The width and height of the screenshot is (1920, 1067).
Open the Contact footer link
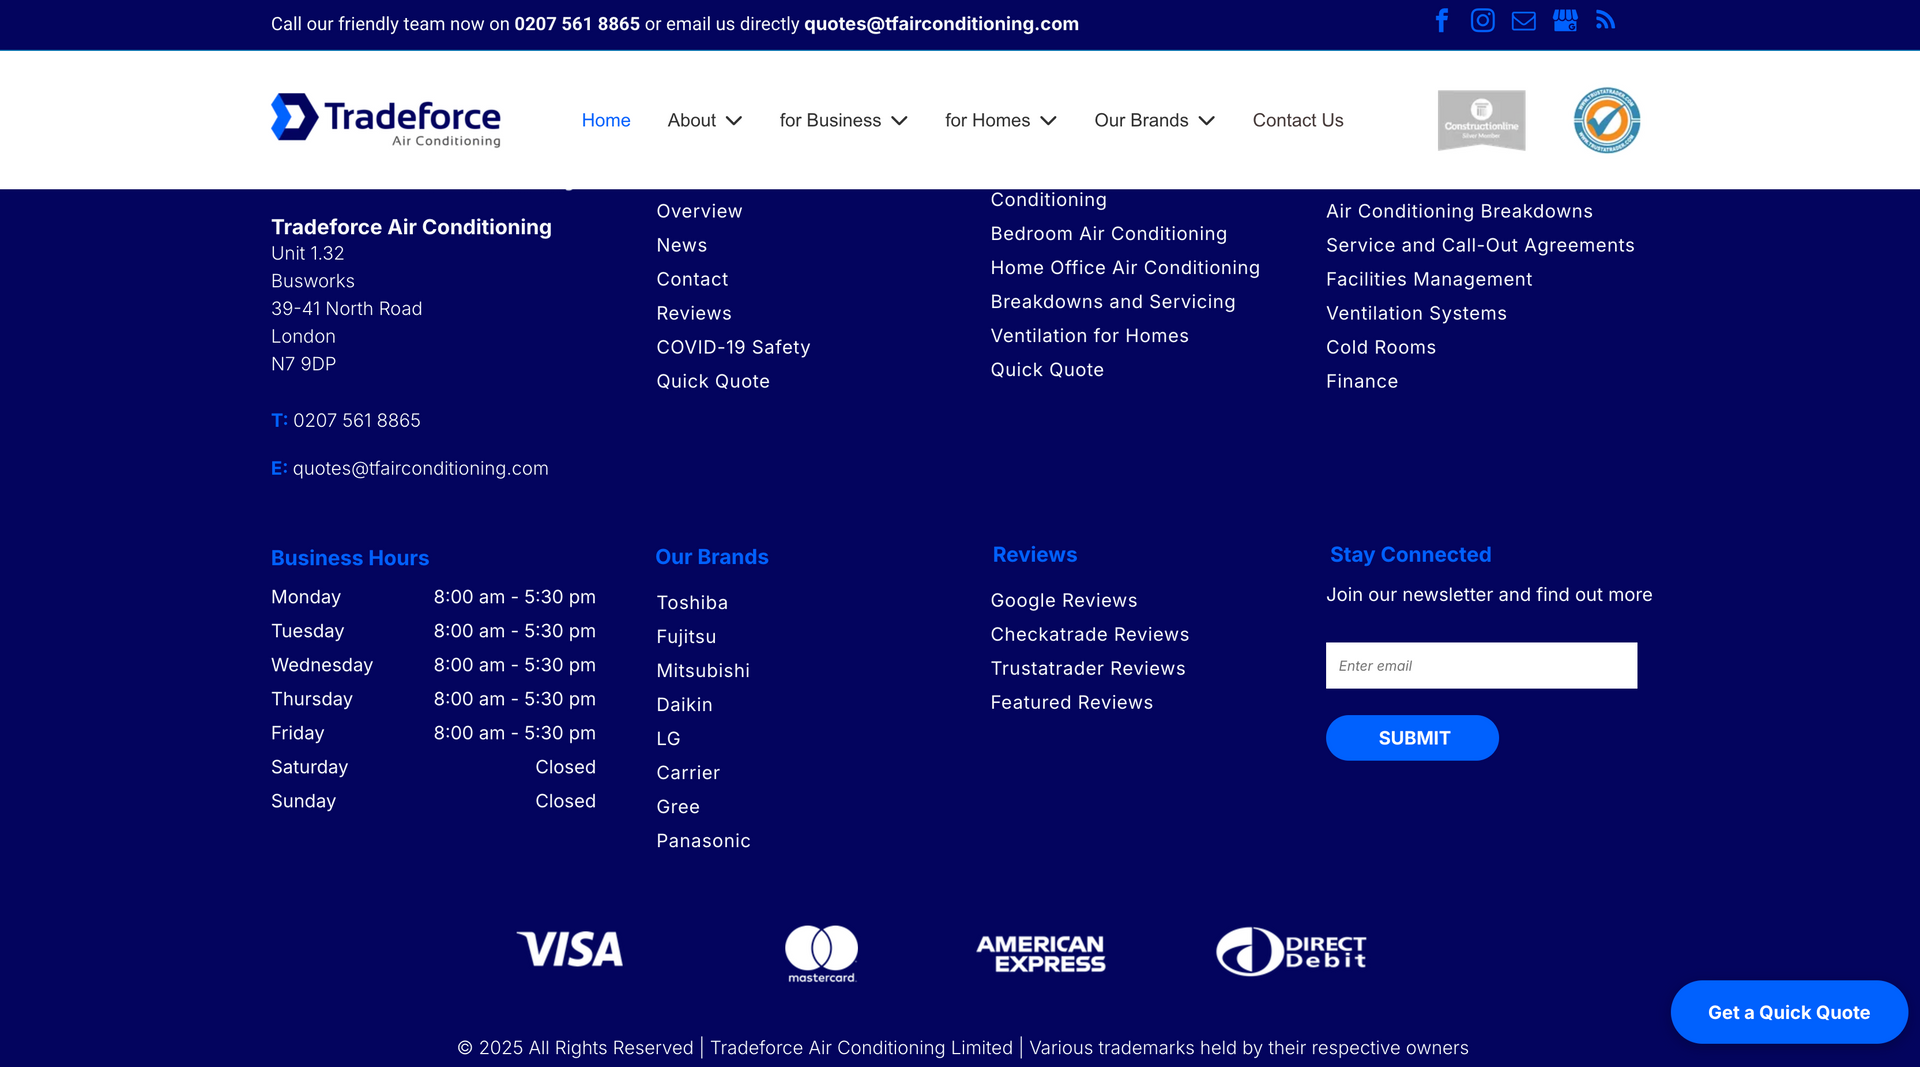[692, 280]
